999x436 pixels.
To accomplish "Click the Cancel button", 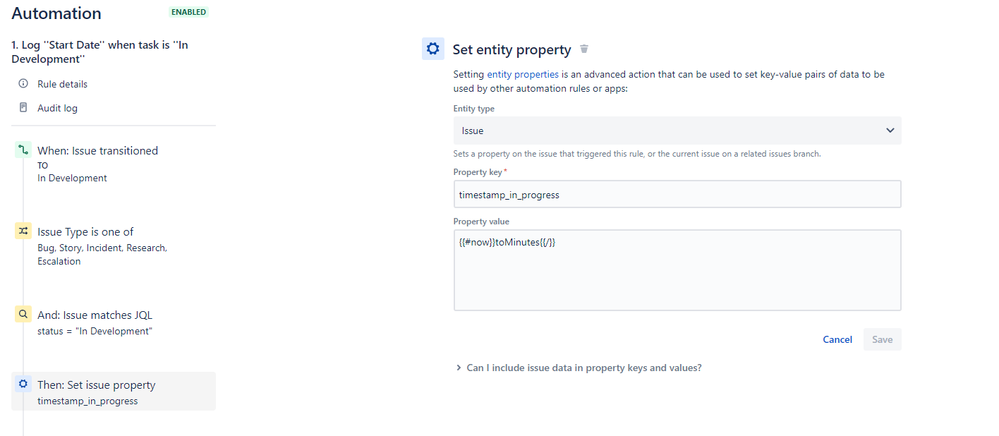I will click(837, 340).
